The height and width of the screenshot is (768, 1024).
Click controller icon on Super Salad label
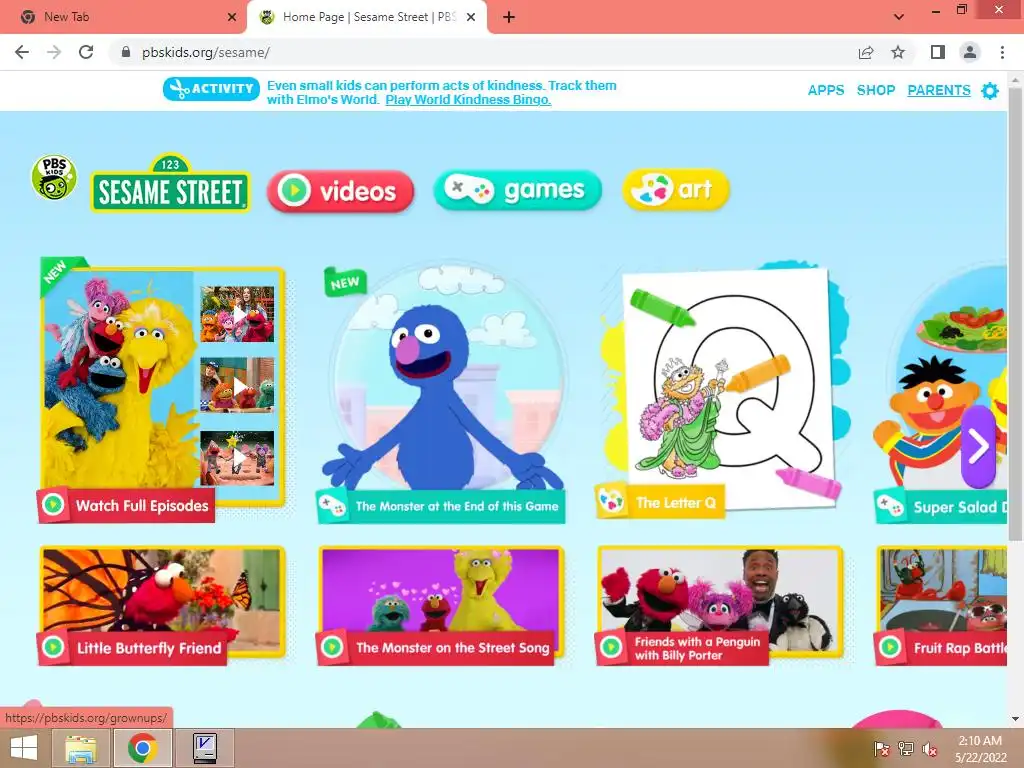pos(890,505)
